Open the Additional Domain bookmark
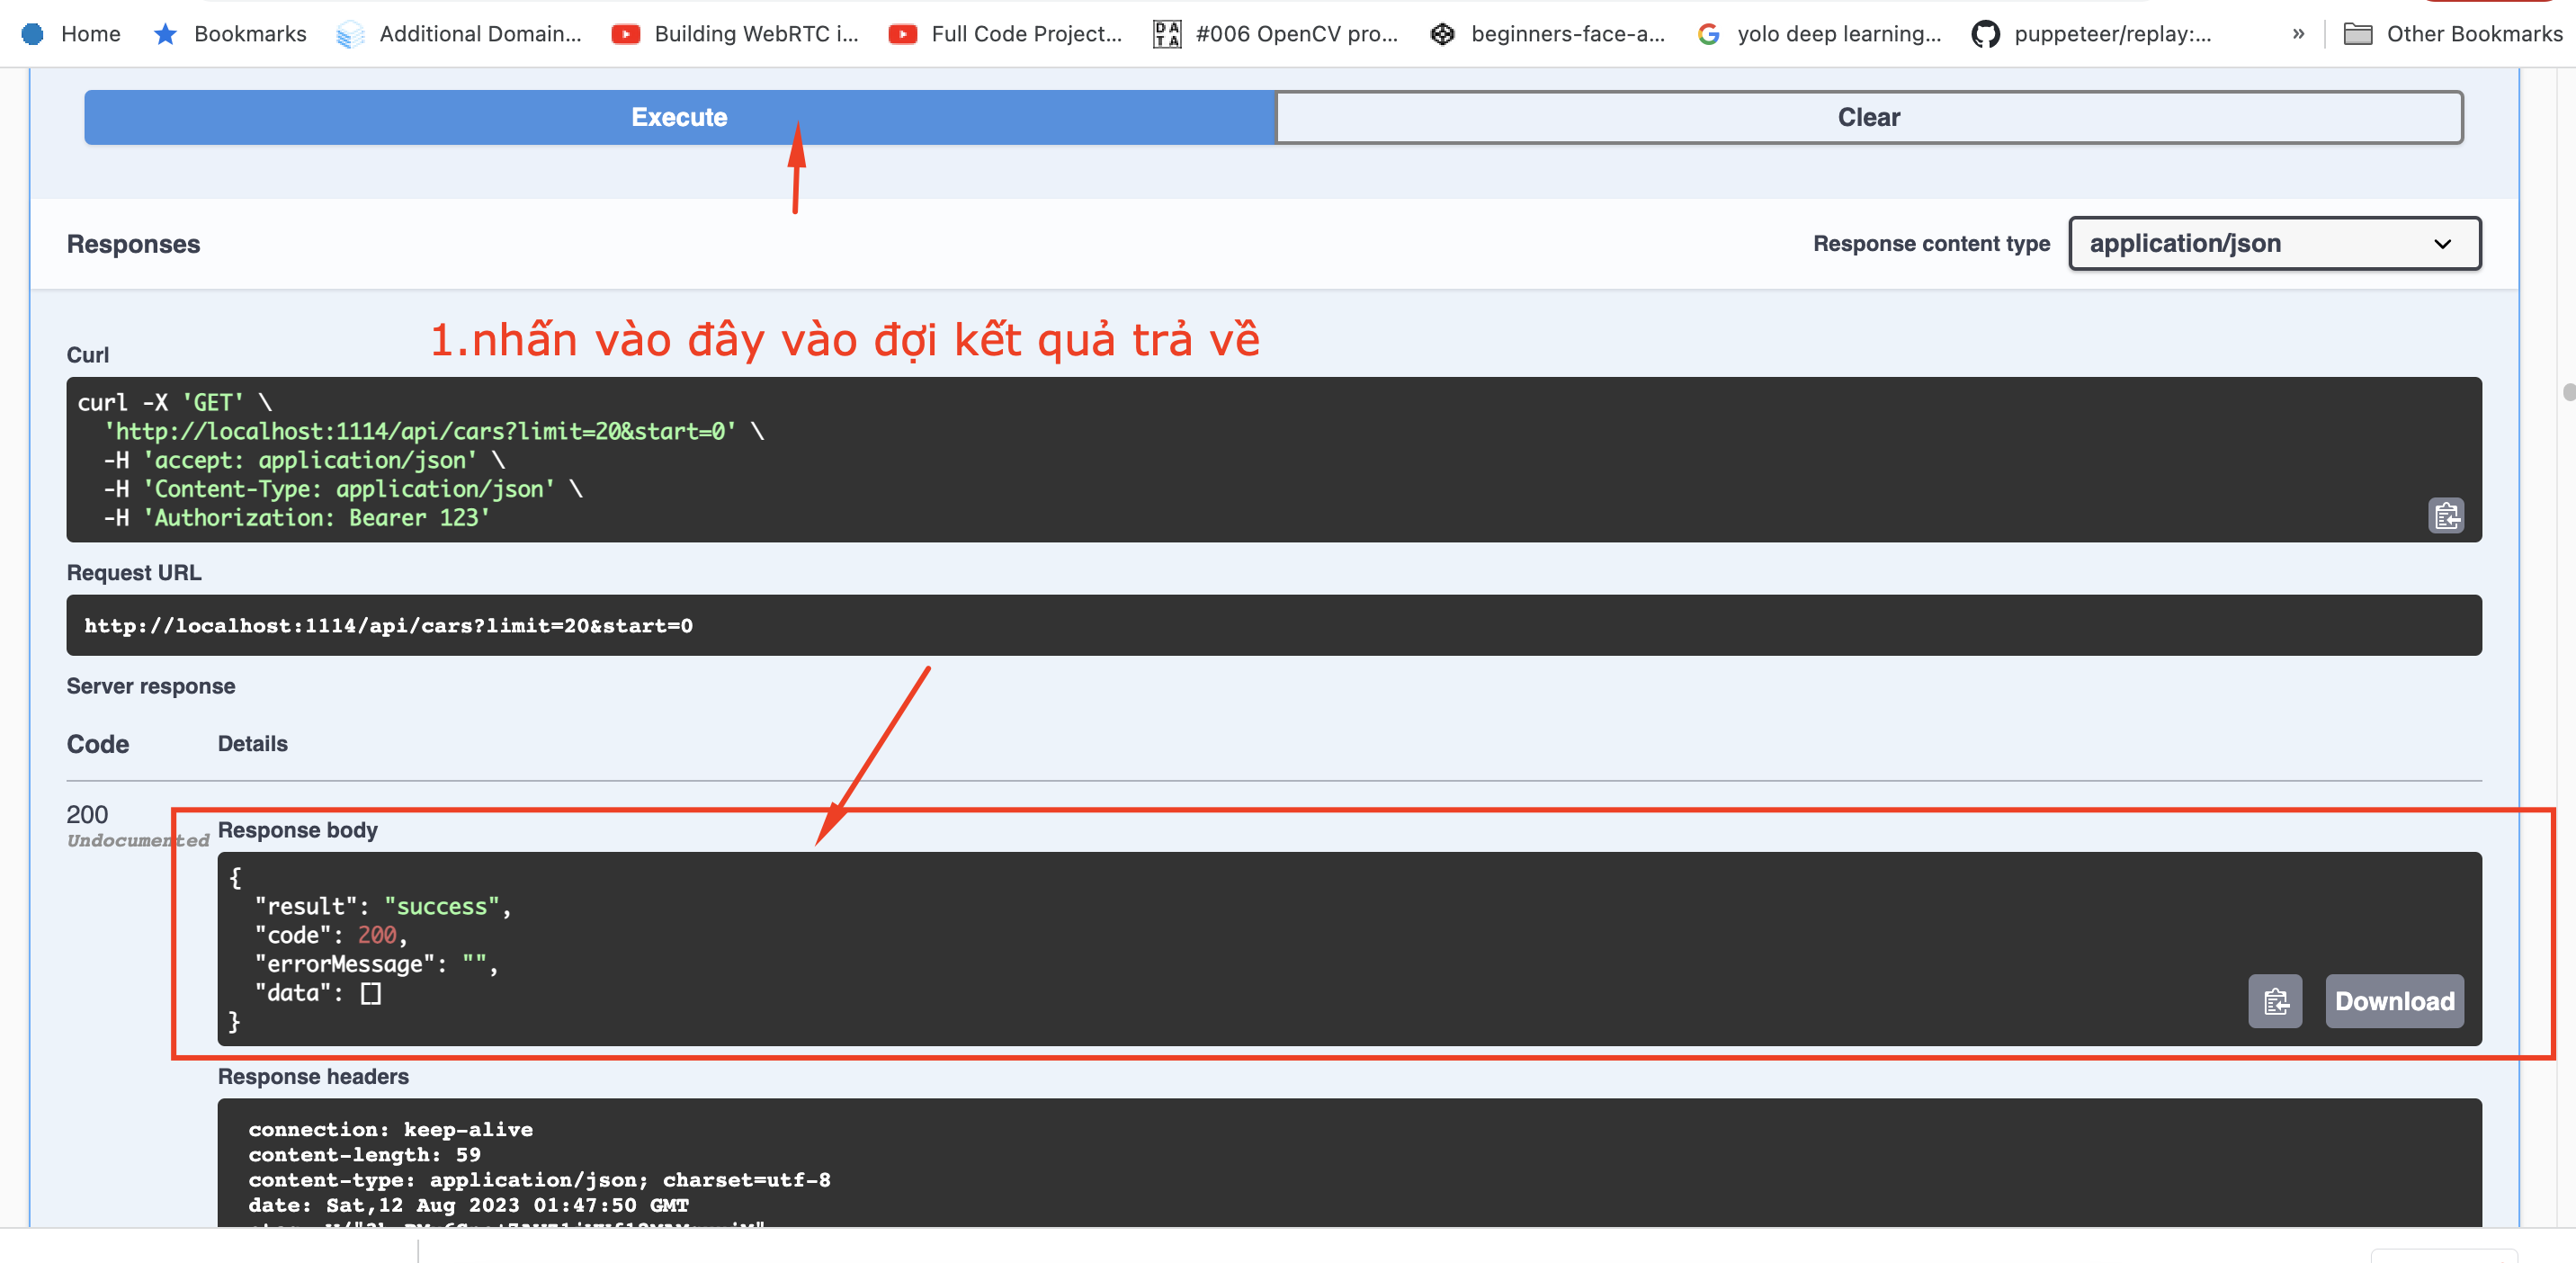This screenshot has height=1263, width=2576. pos(459,34)
